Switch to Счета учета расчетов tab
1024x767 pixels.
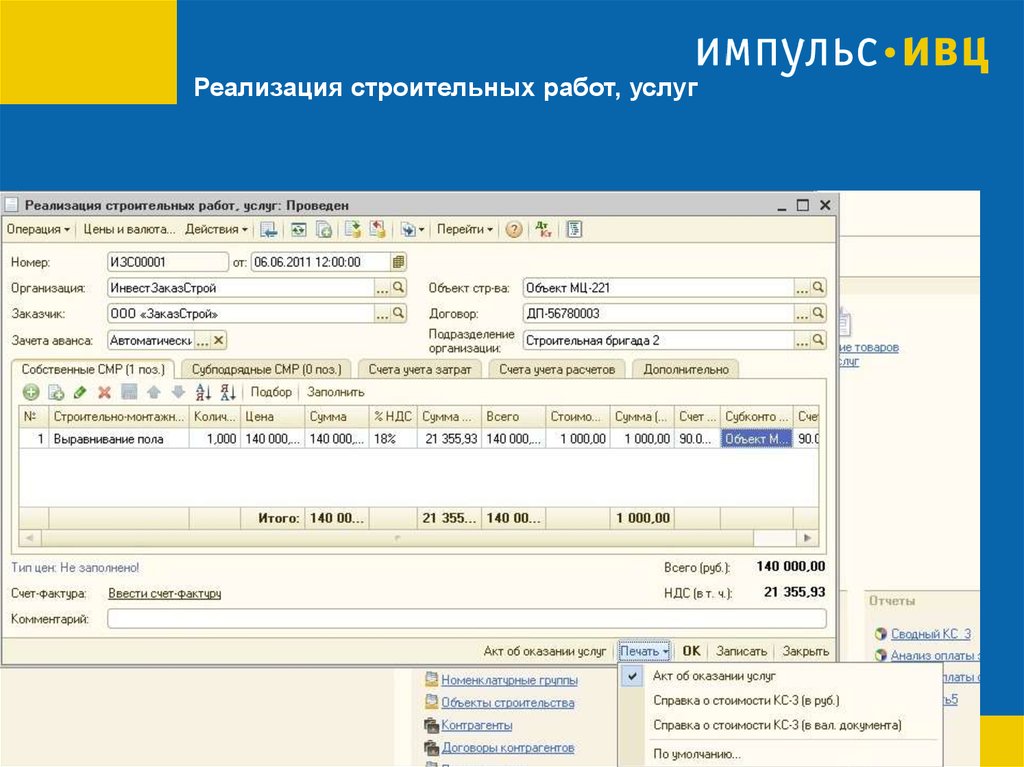[x=557, y=370]
